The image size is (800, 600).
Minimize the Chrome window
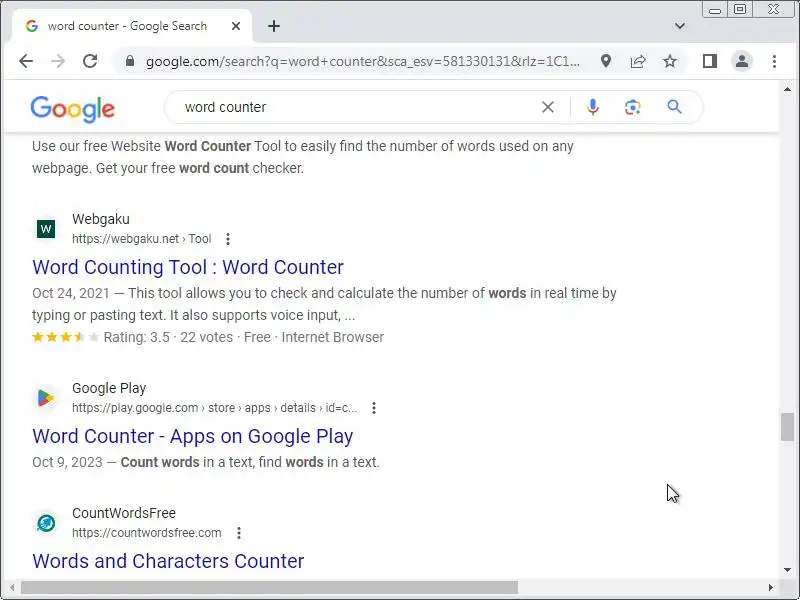coord(715,10)
